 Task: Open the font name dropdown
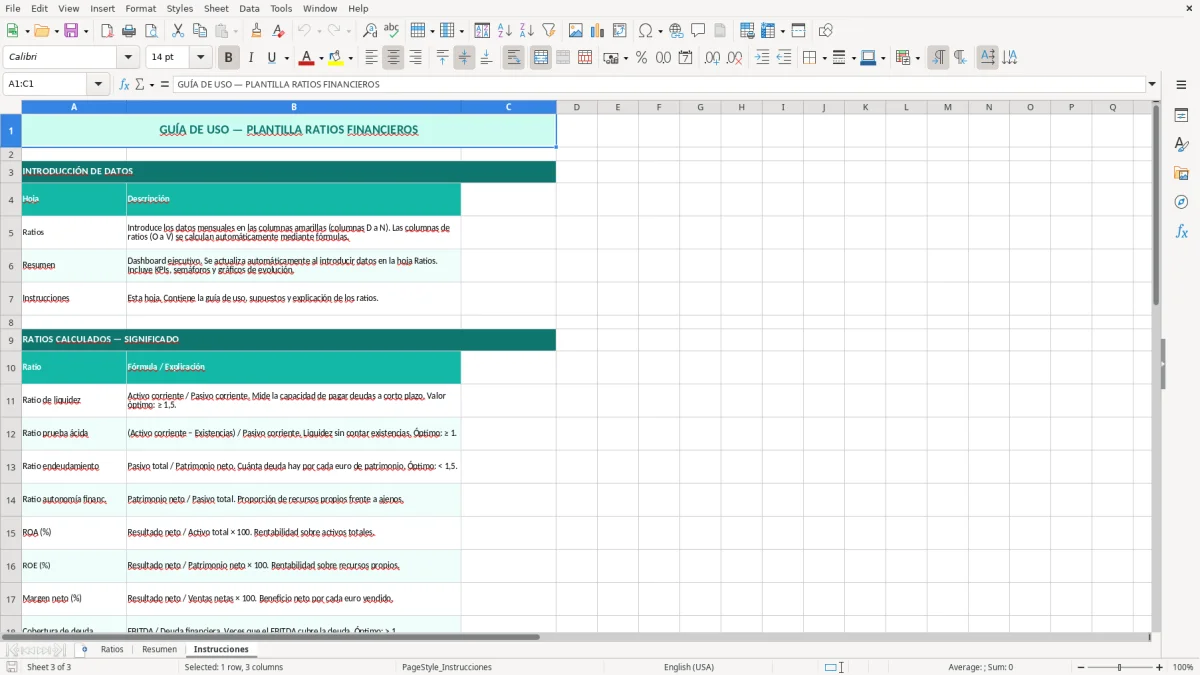tap(127, 58)
